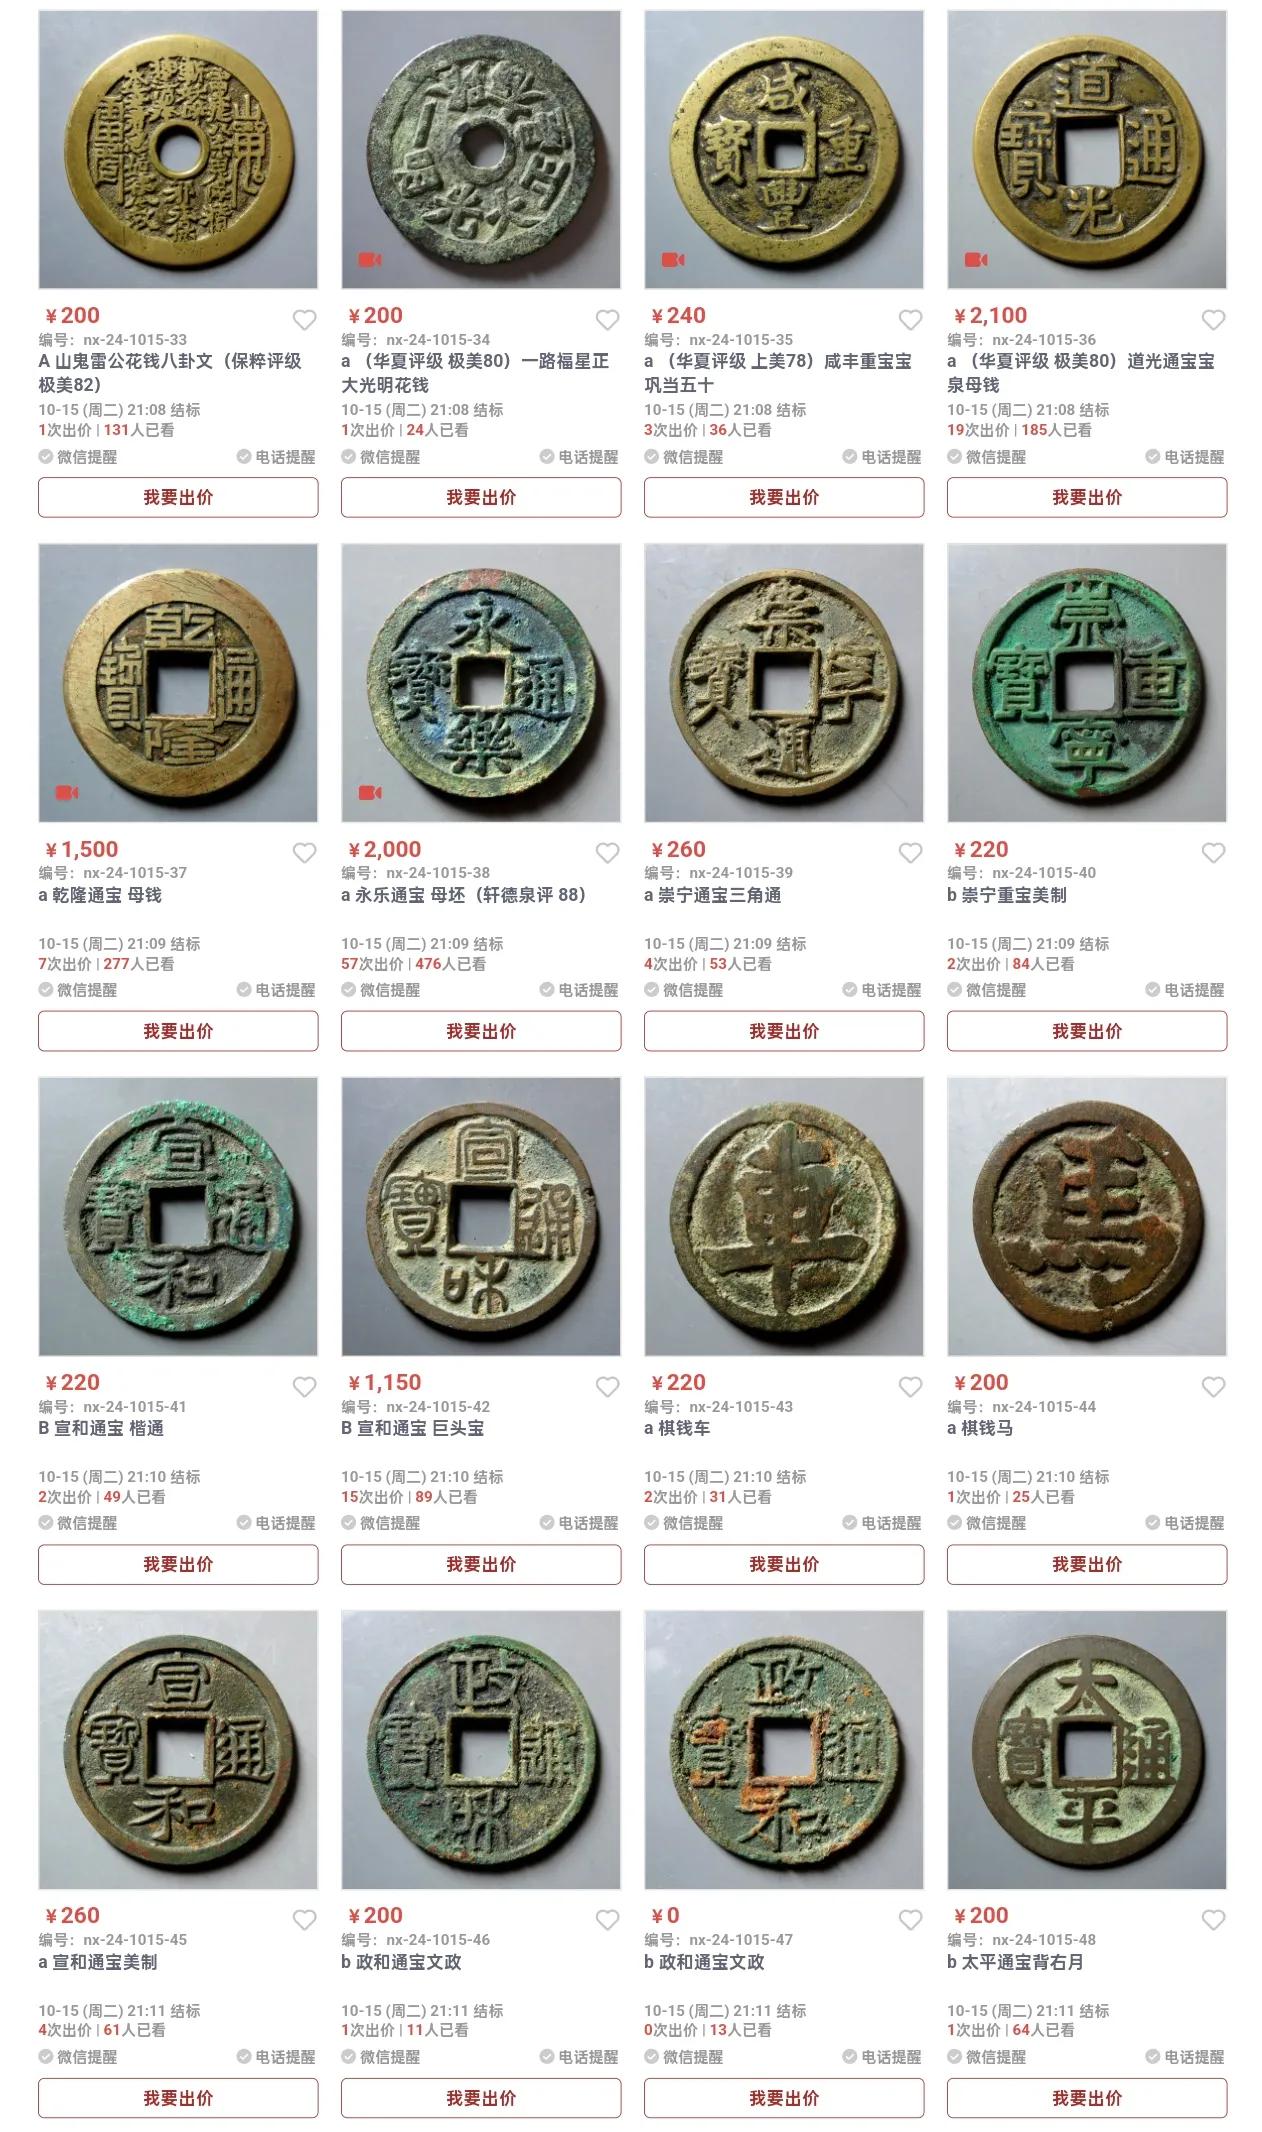Open title link B 宣和通宝 楷通
1262x2132 pixels.
[x=101, y=1428]
